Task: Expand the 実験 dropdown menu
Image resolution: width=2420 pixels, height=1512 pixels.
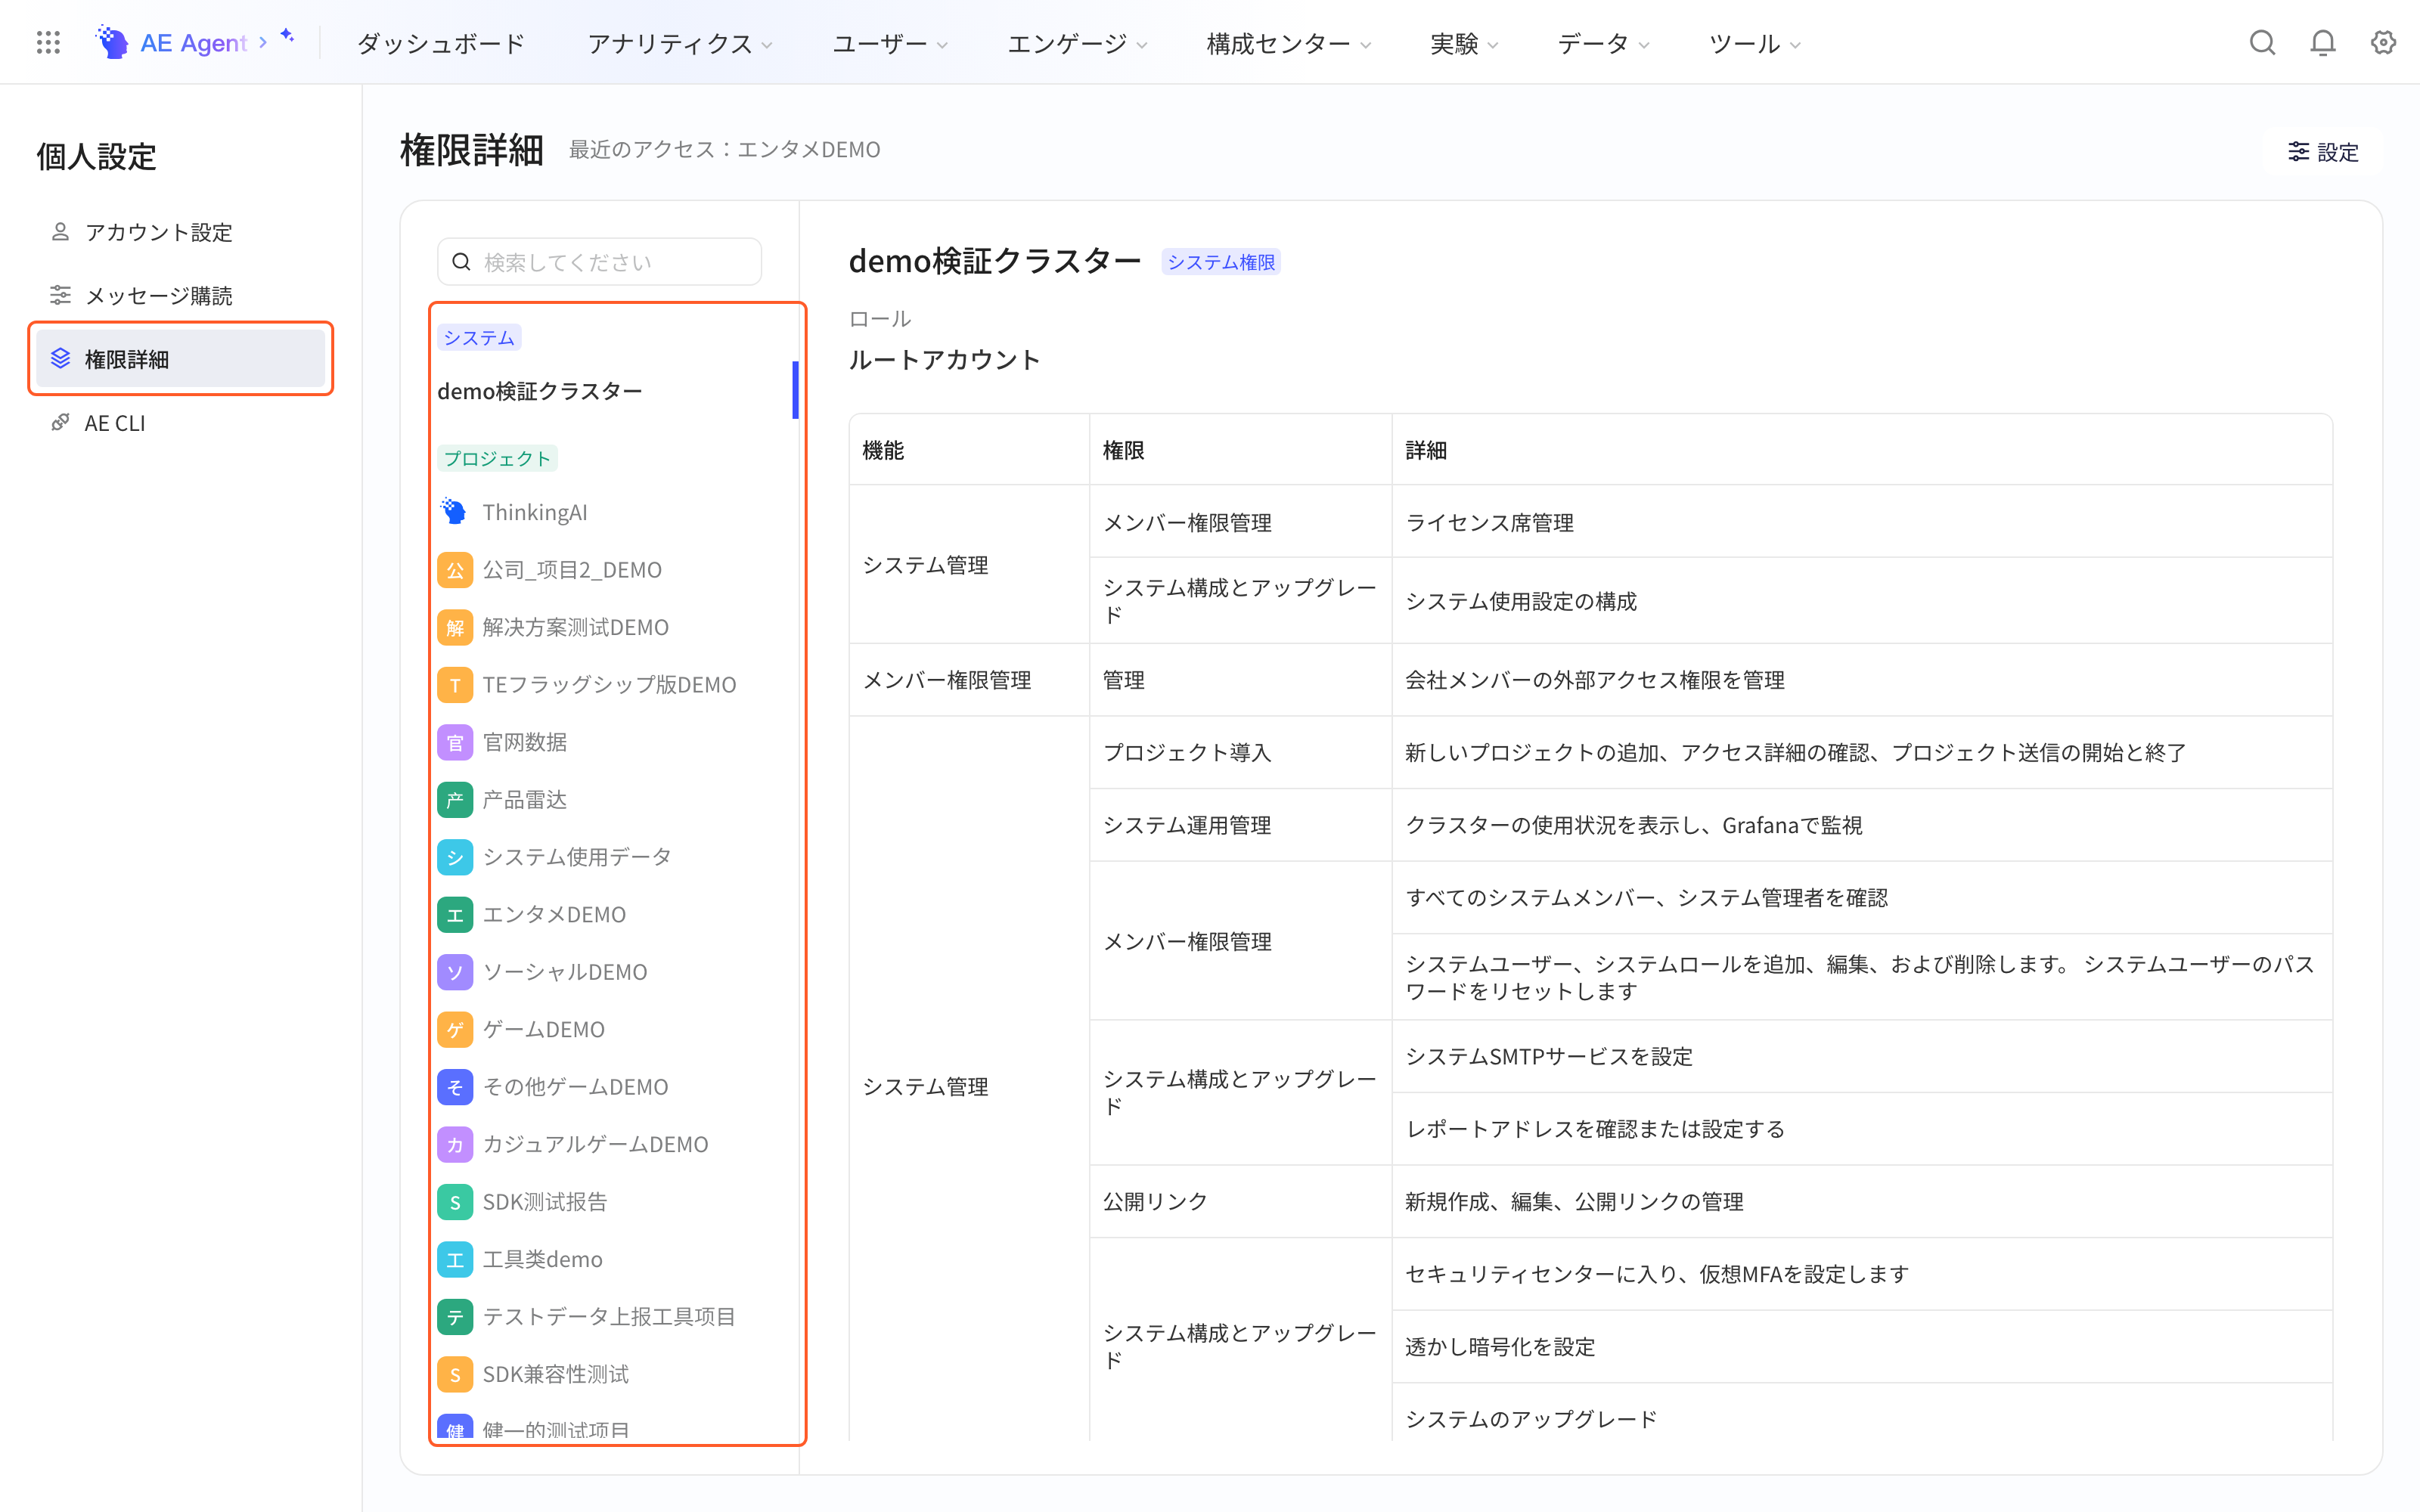Action: pyautogui.click(x=1464, y=43)
